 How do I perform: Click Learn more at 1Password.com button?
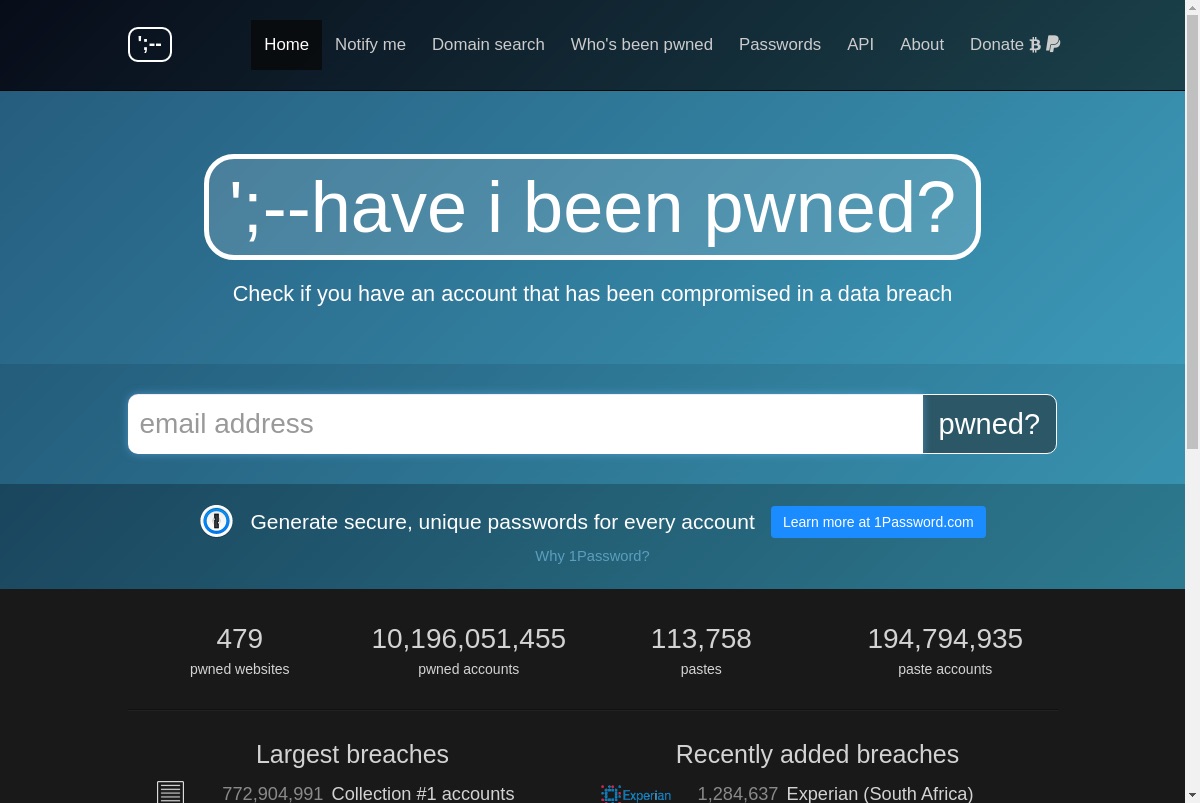[878, 522]
